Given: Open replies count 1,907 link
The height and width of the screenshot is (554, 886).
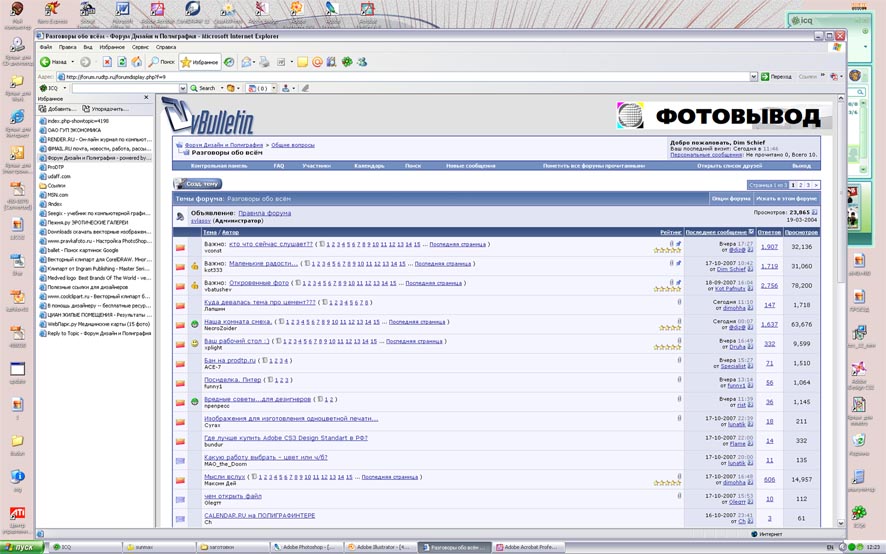Looking at the screenshot, I should click(x=769, y=247).
